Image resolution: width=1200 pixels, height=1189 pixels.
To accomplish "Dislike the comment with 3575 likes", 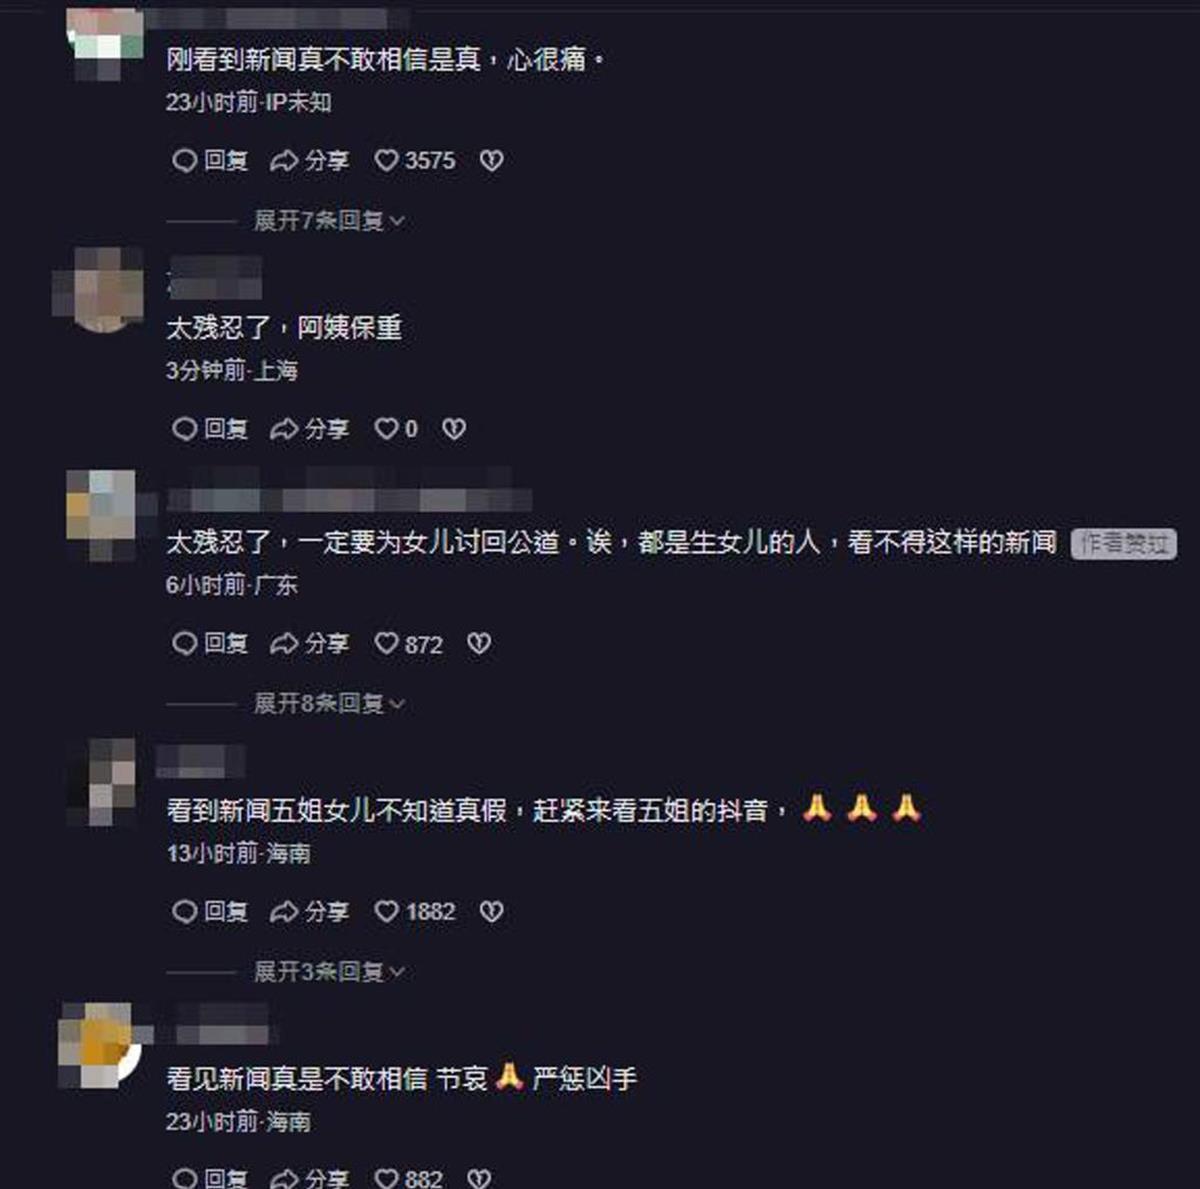I will click(x=491, y=160).
